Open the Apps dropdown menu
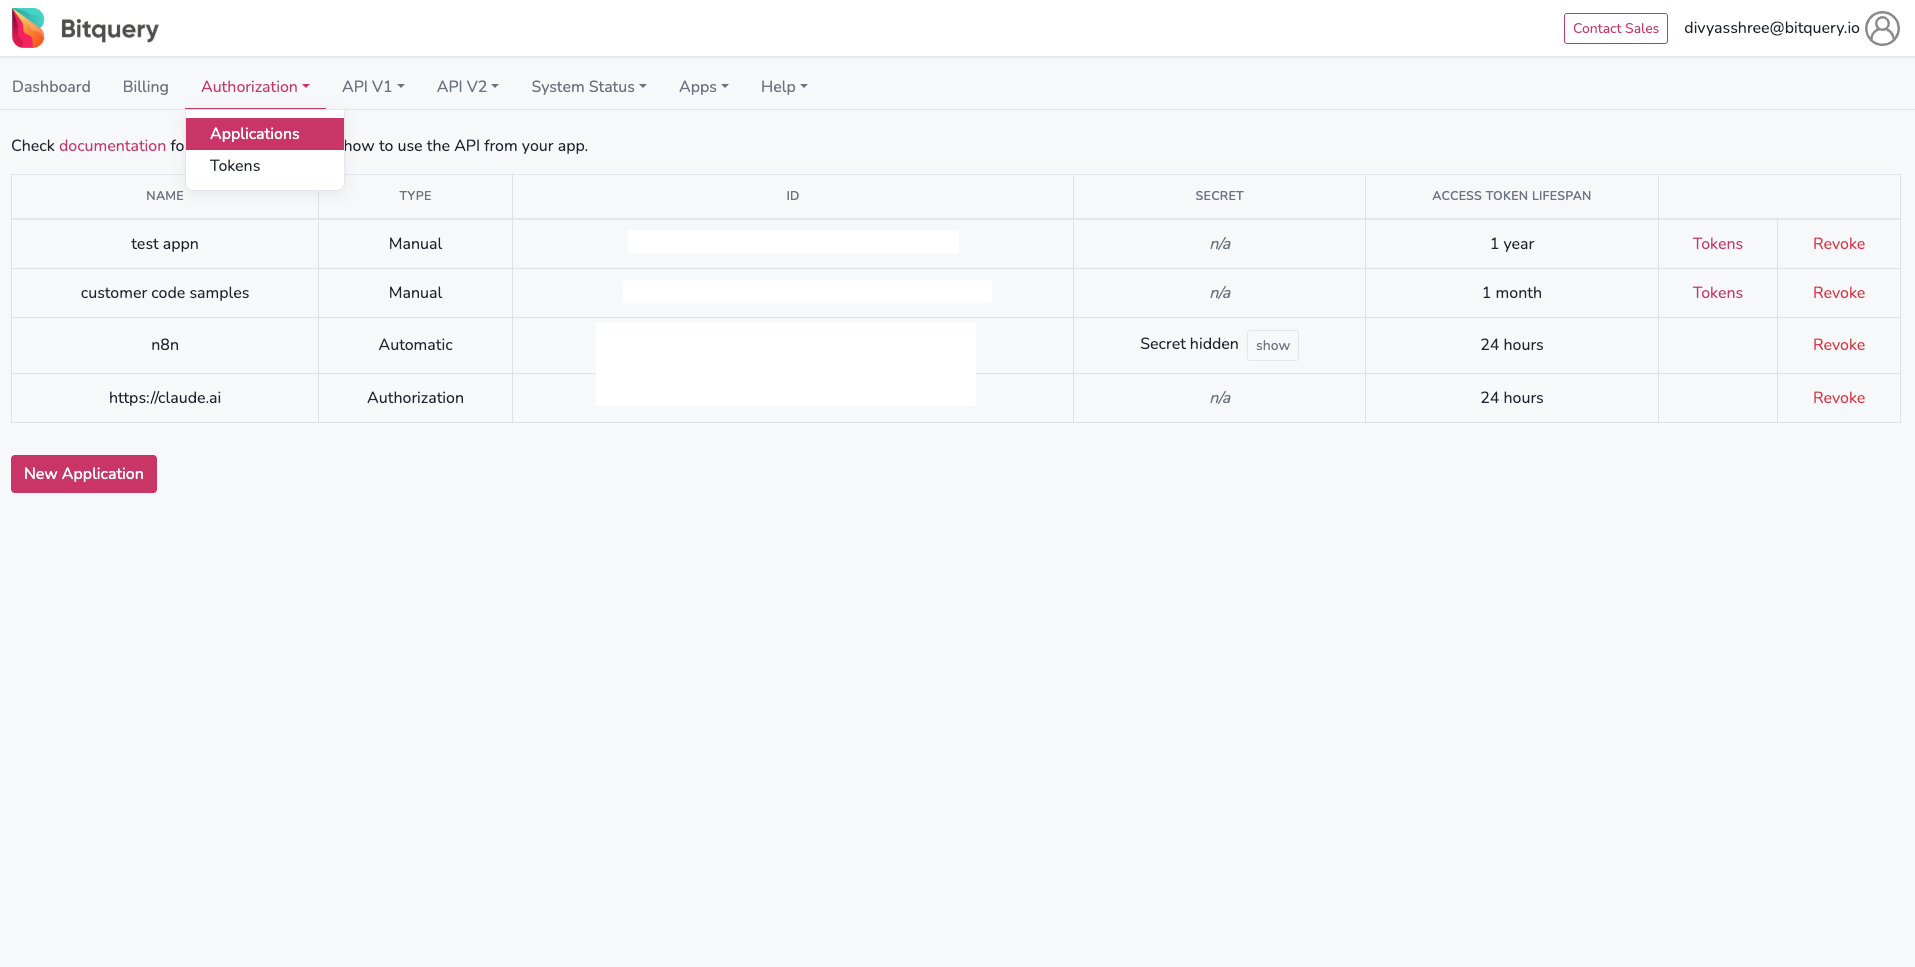The height and width of the screenshot is (967, 1915). click(703, 87)
